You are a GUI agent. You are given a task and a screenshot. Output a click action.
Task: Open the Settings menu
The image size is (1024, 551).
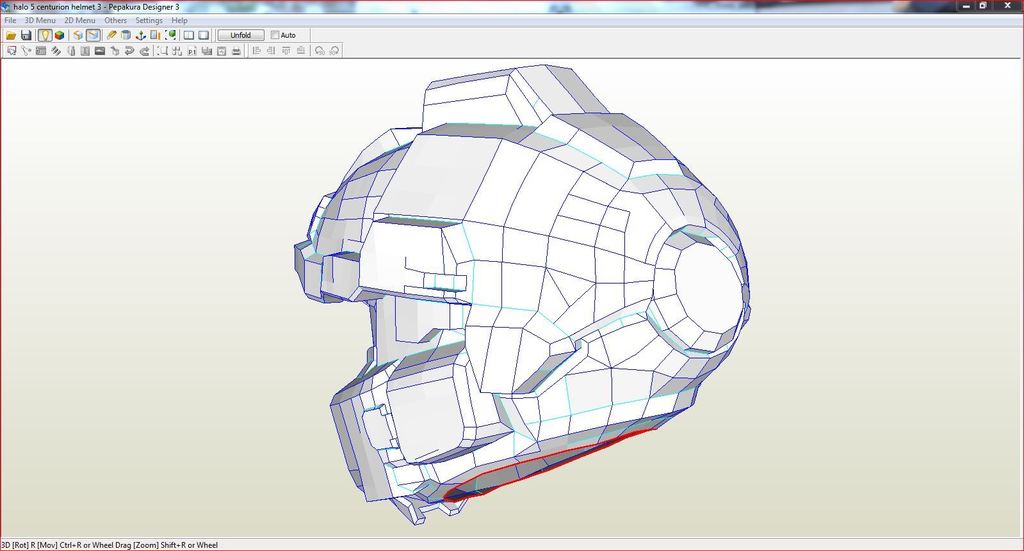[149, 20]
